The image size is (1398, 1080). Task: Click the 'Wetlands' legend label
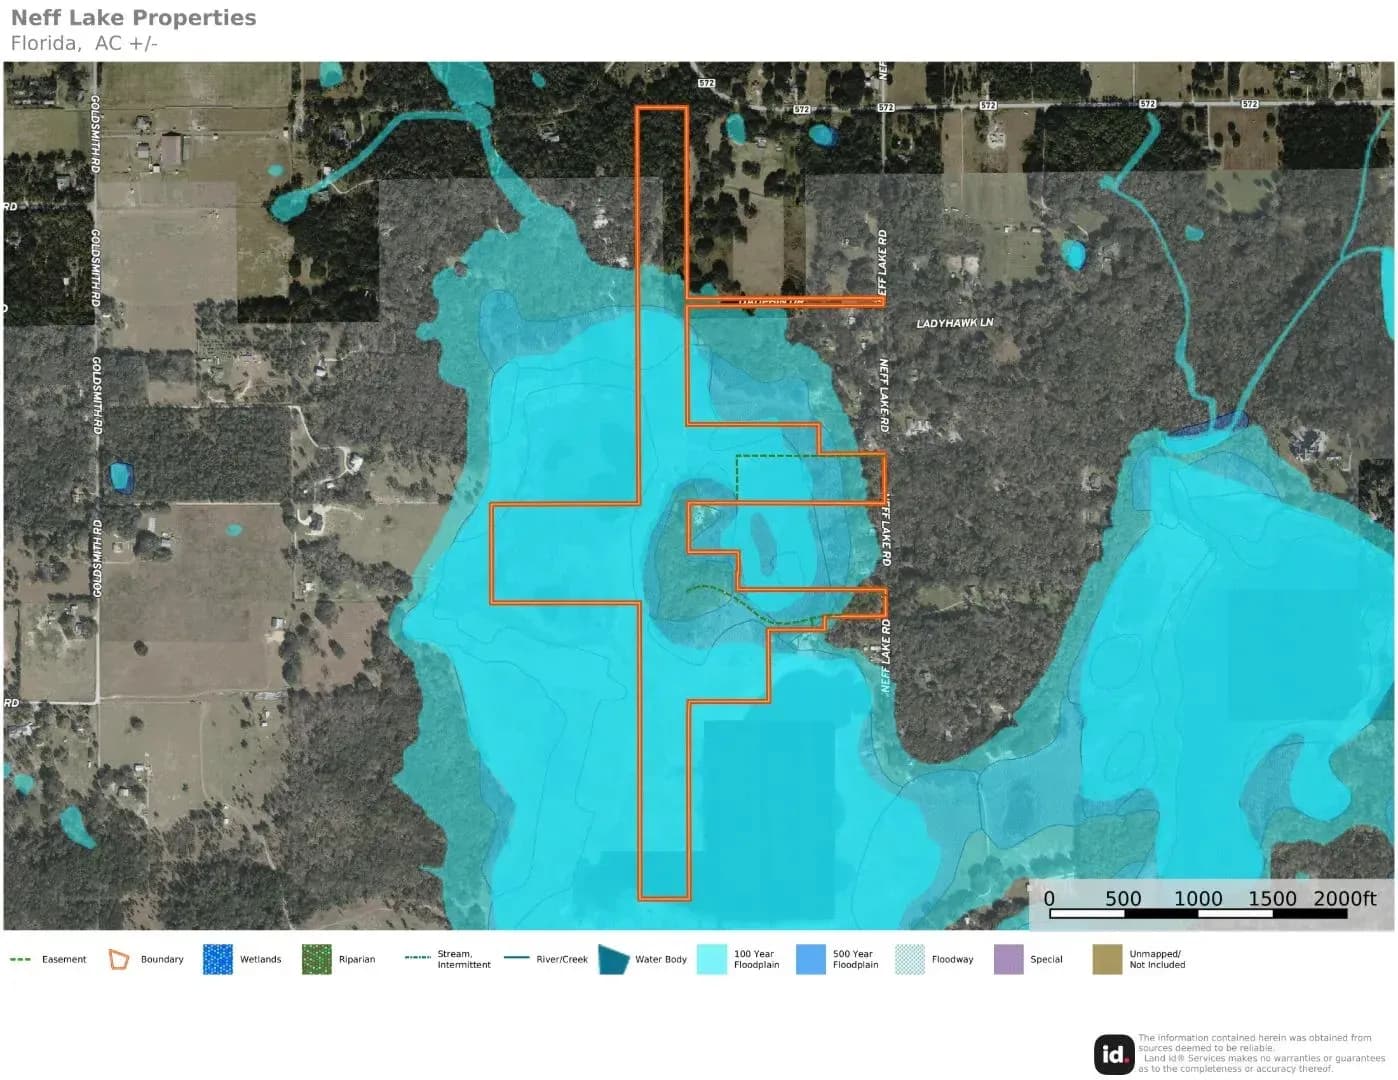coord(261,960)
